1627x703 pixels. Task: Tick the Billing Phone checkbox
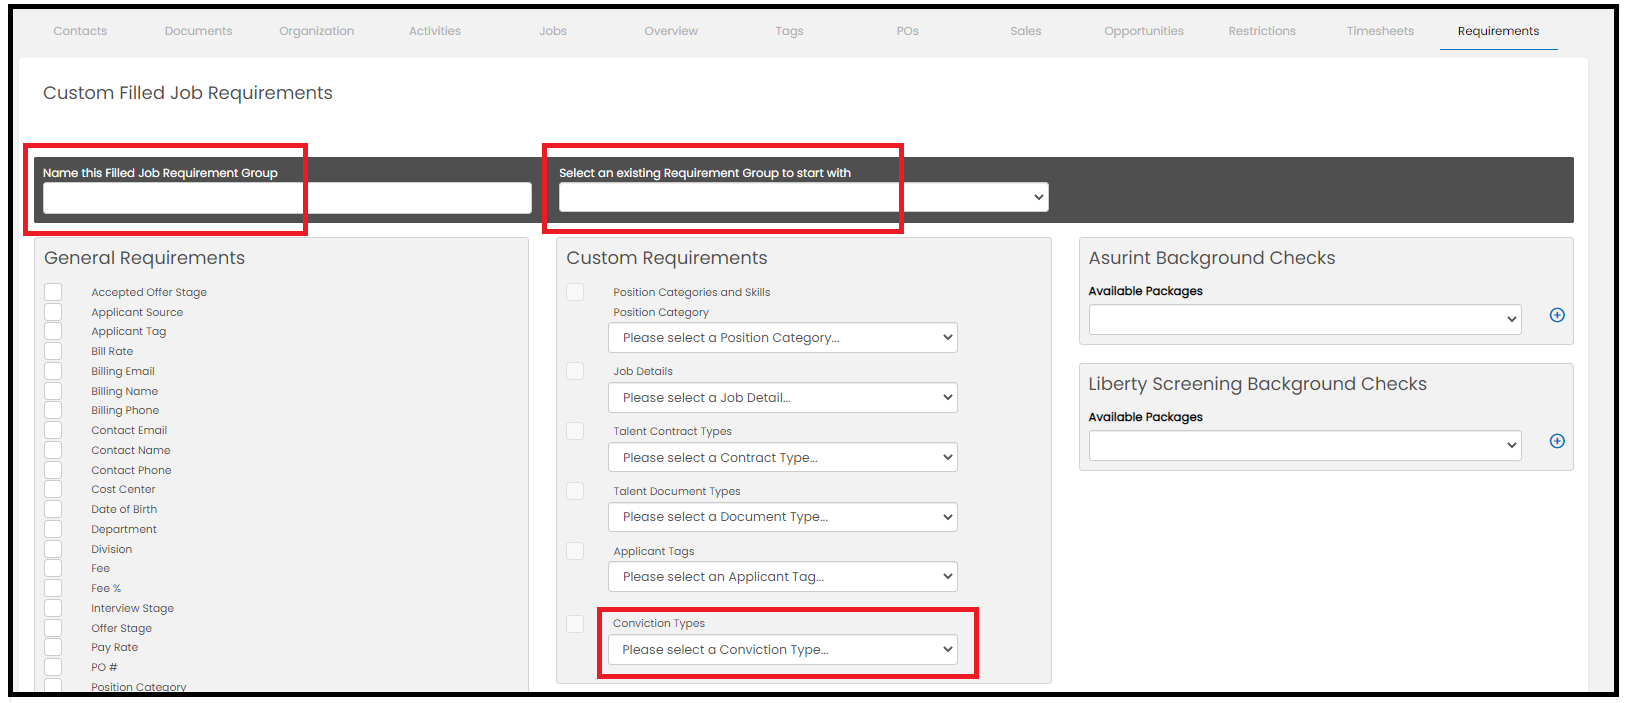click(53, 410)
